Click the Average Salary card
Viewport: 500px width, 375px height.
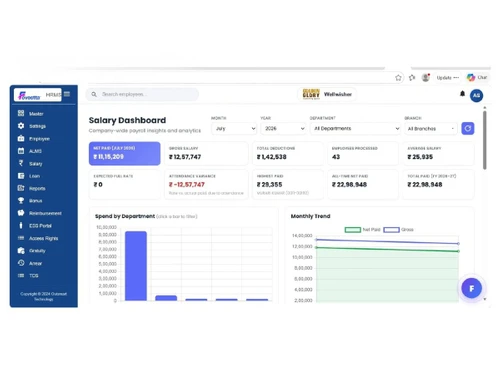(438, 153)
